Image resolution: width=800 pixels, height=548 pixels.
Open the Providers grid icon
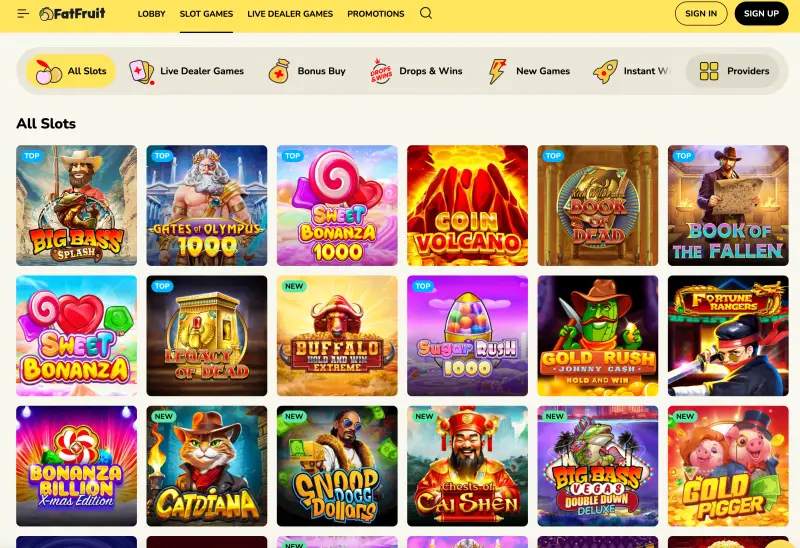click(709, 71)
